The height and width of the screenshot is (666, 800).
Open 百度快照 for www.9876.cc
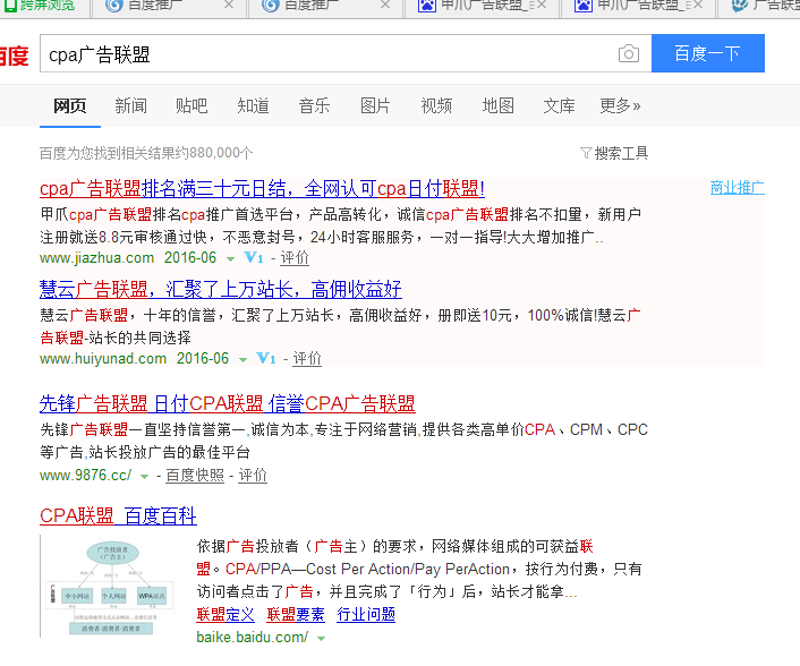[x=195, y=475]
